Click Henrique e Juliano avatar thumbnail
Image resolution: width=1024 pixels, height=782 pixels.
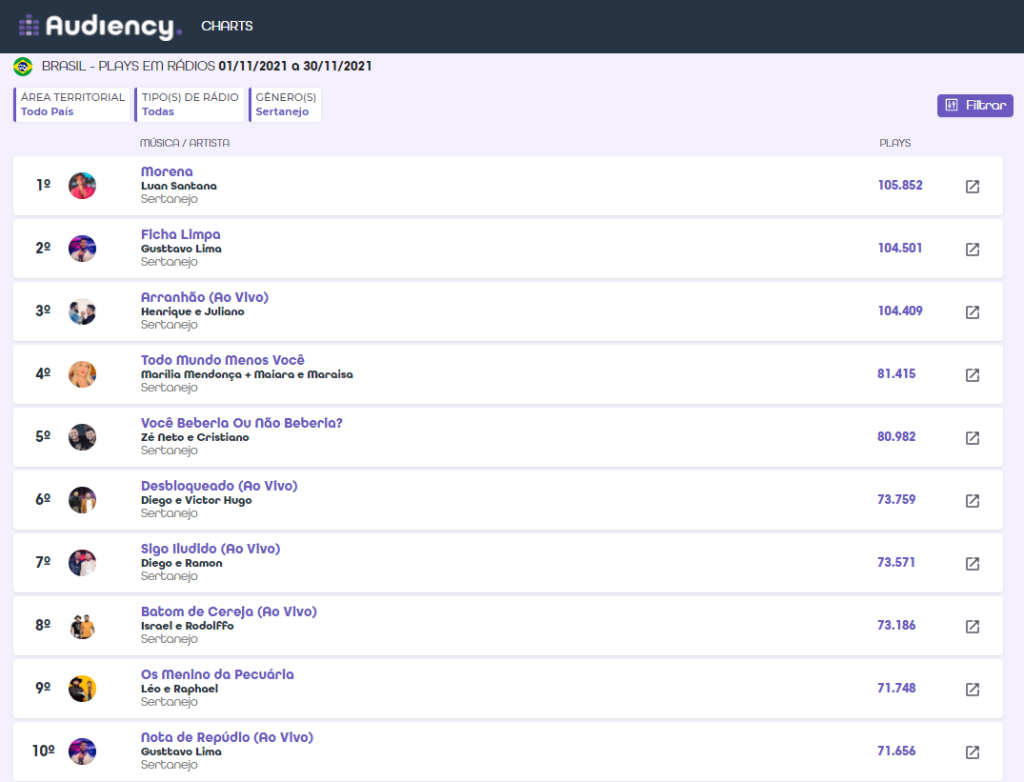tap(82, 311)
